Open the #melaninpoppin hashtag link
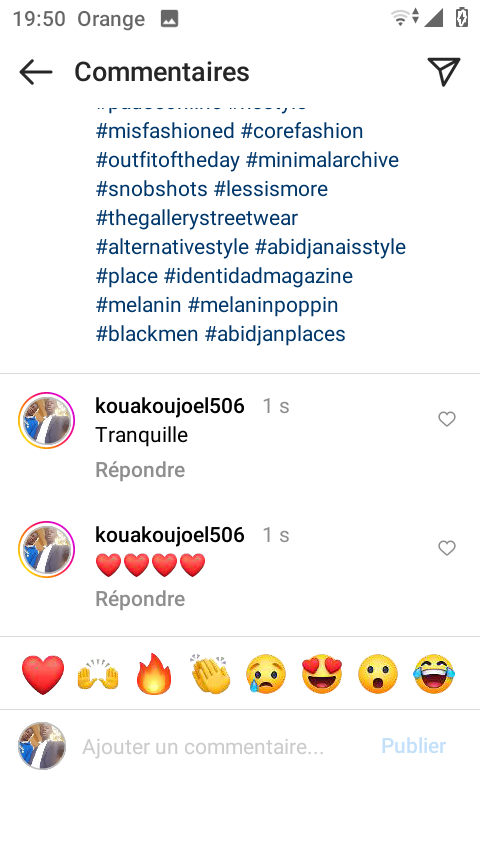The width and height of the screenshot is (480, 854). [263, 305]
